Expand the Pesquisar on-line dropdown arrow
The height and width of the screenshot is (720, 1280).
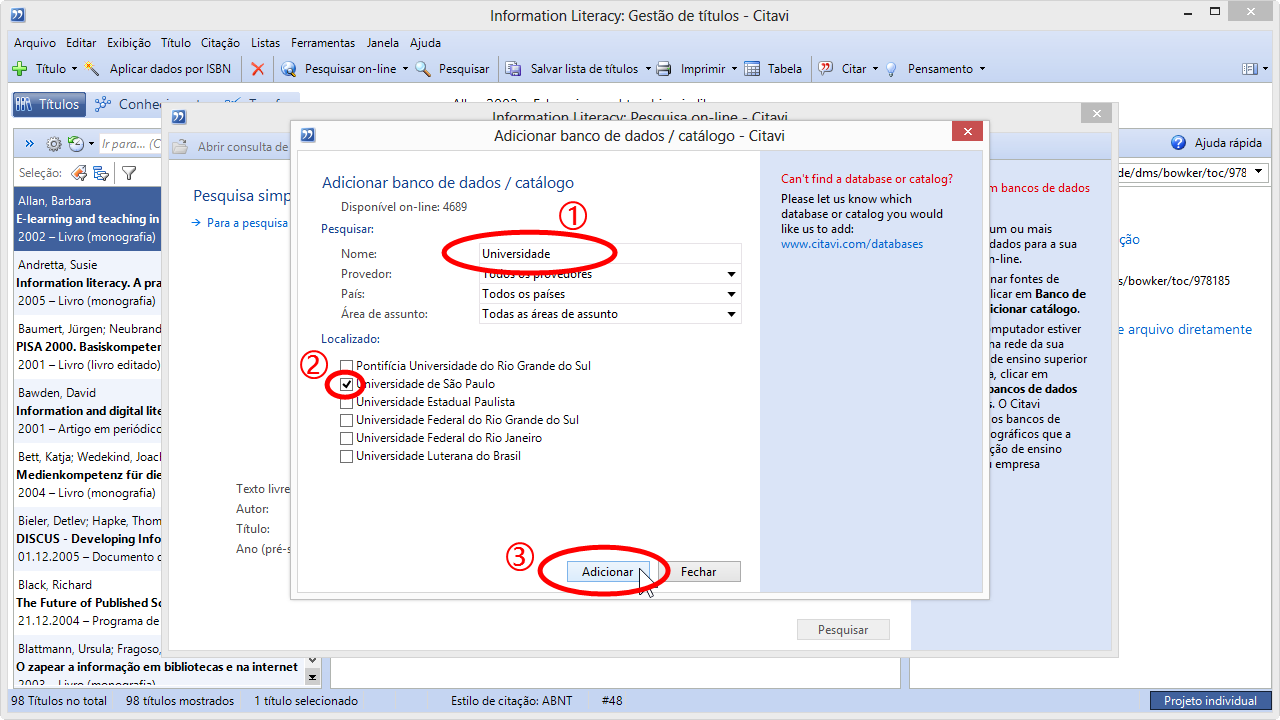[x=405, y=69]
